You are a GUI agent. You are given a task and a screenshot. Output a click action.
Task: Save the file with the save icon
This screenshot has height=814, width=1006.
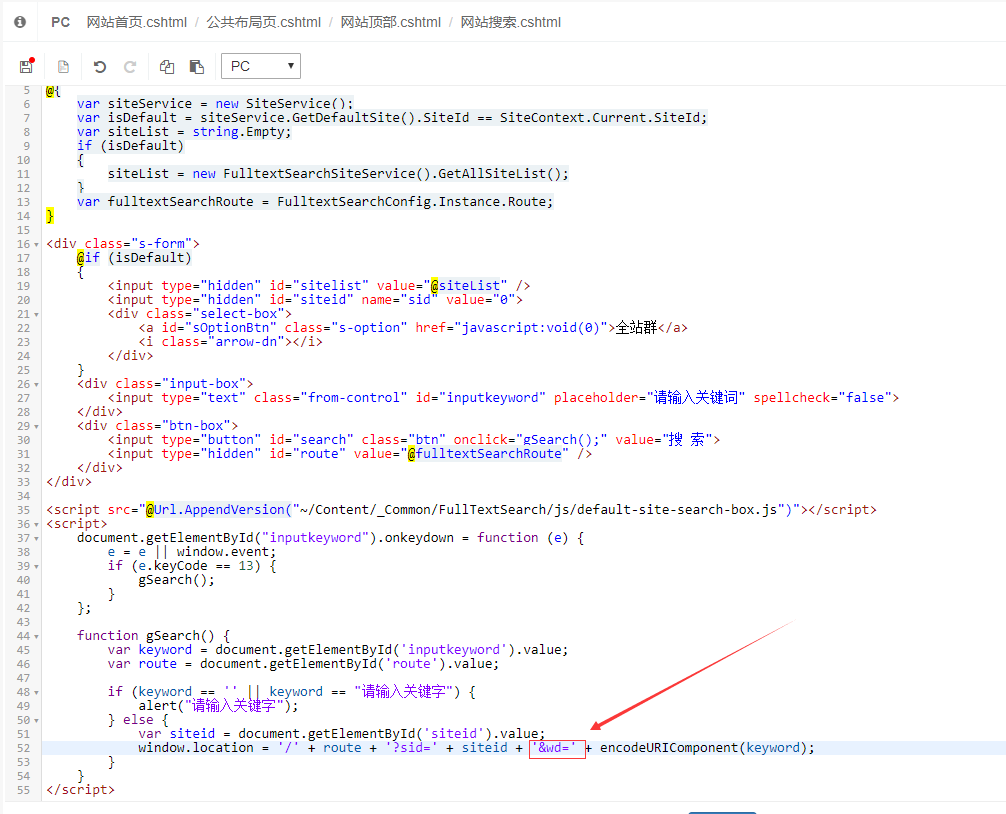coord(27,67)
